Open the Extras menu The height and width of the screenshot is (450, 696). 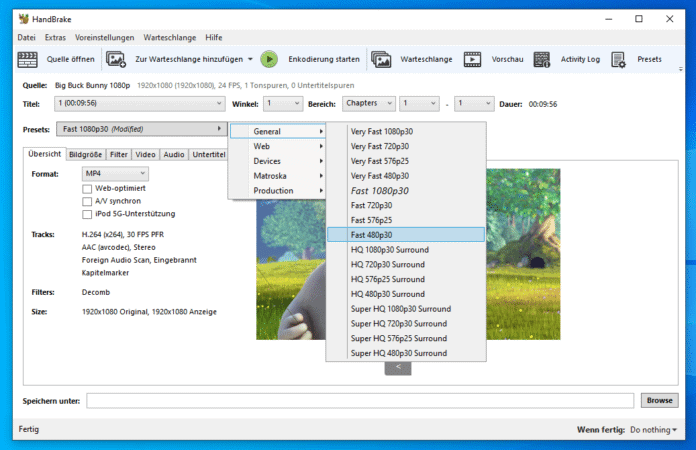point(55,38)
